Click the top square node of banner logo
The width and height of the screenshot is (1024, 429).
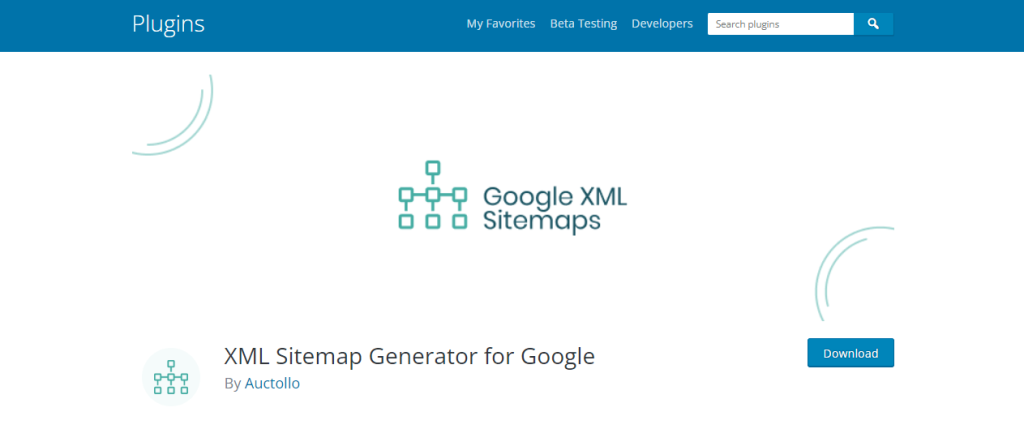tap(432, 167)
